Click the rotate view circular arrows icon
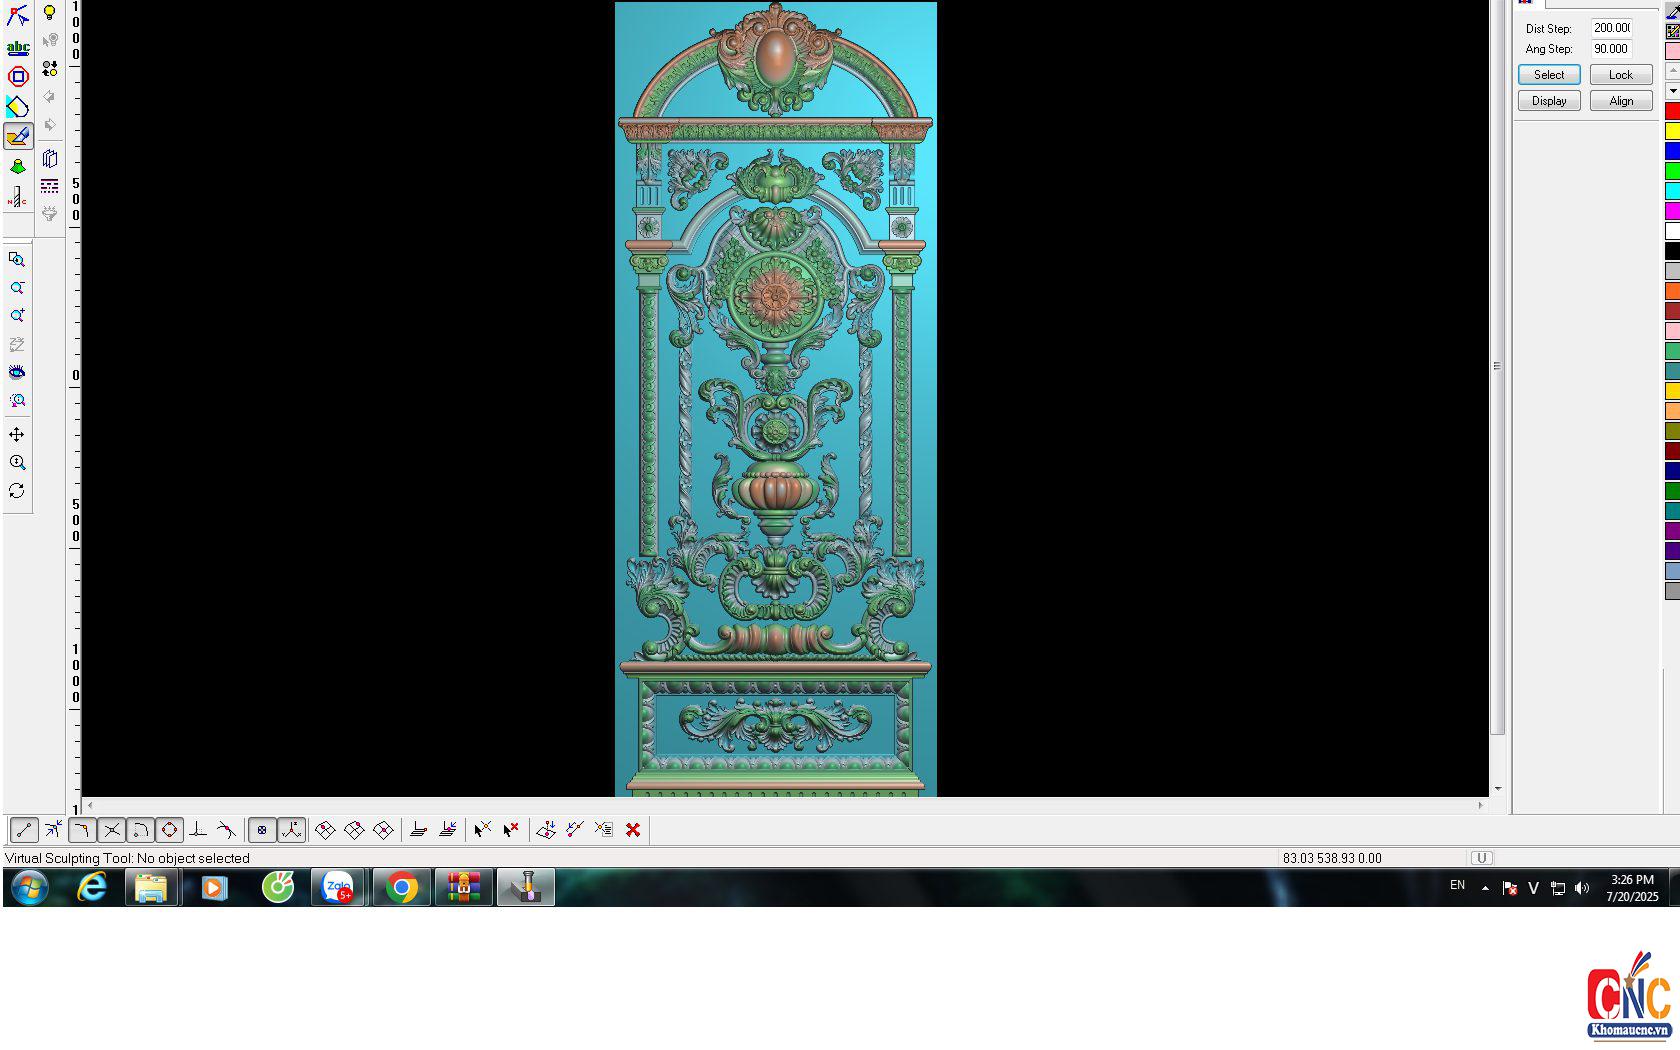Image resolution: width=1680 pixels, height=1050 pixels. (17, 491)
